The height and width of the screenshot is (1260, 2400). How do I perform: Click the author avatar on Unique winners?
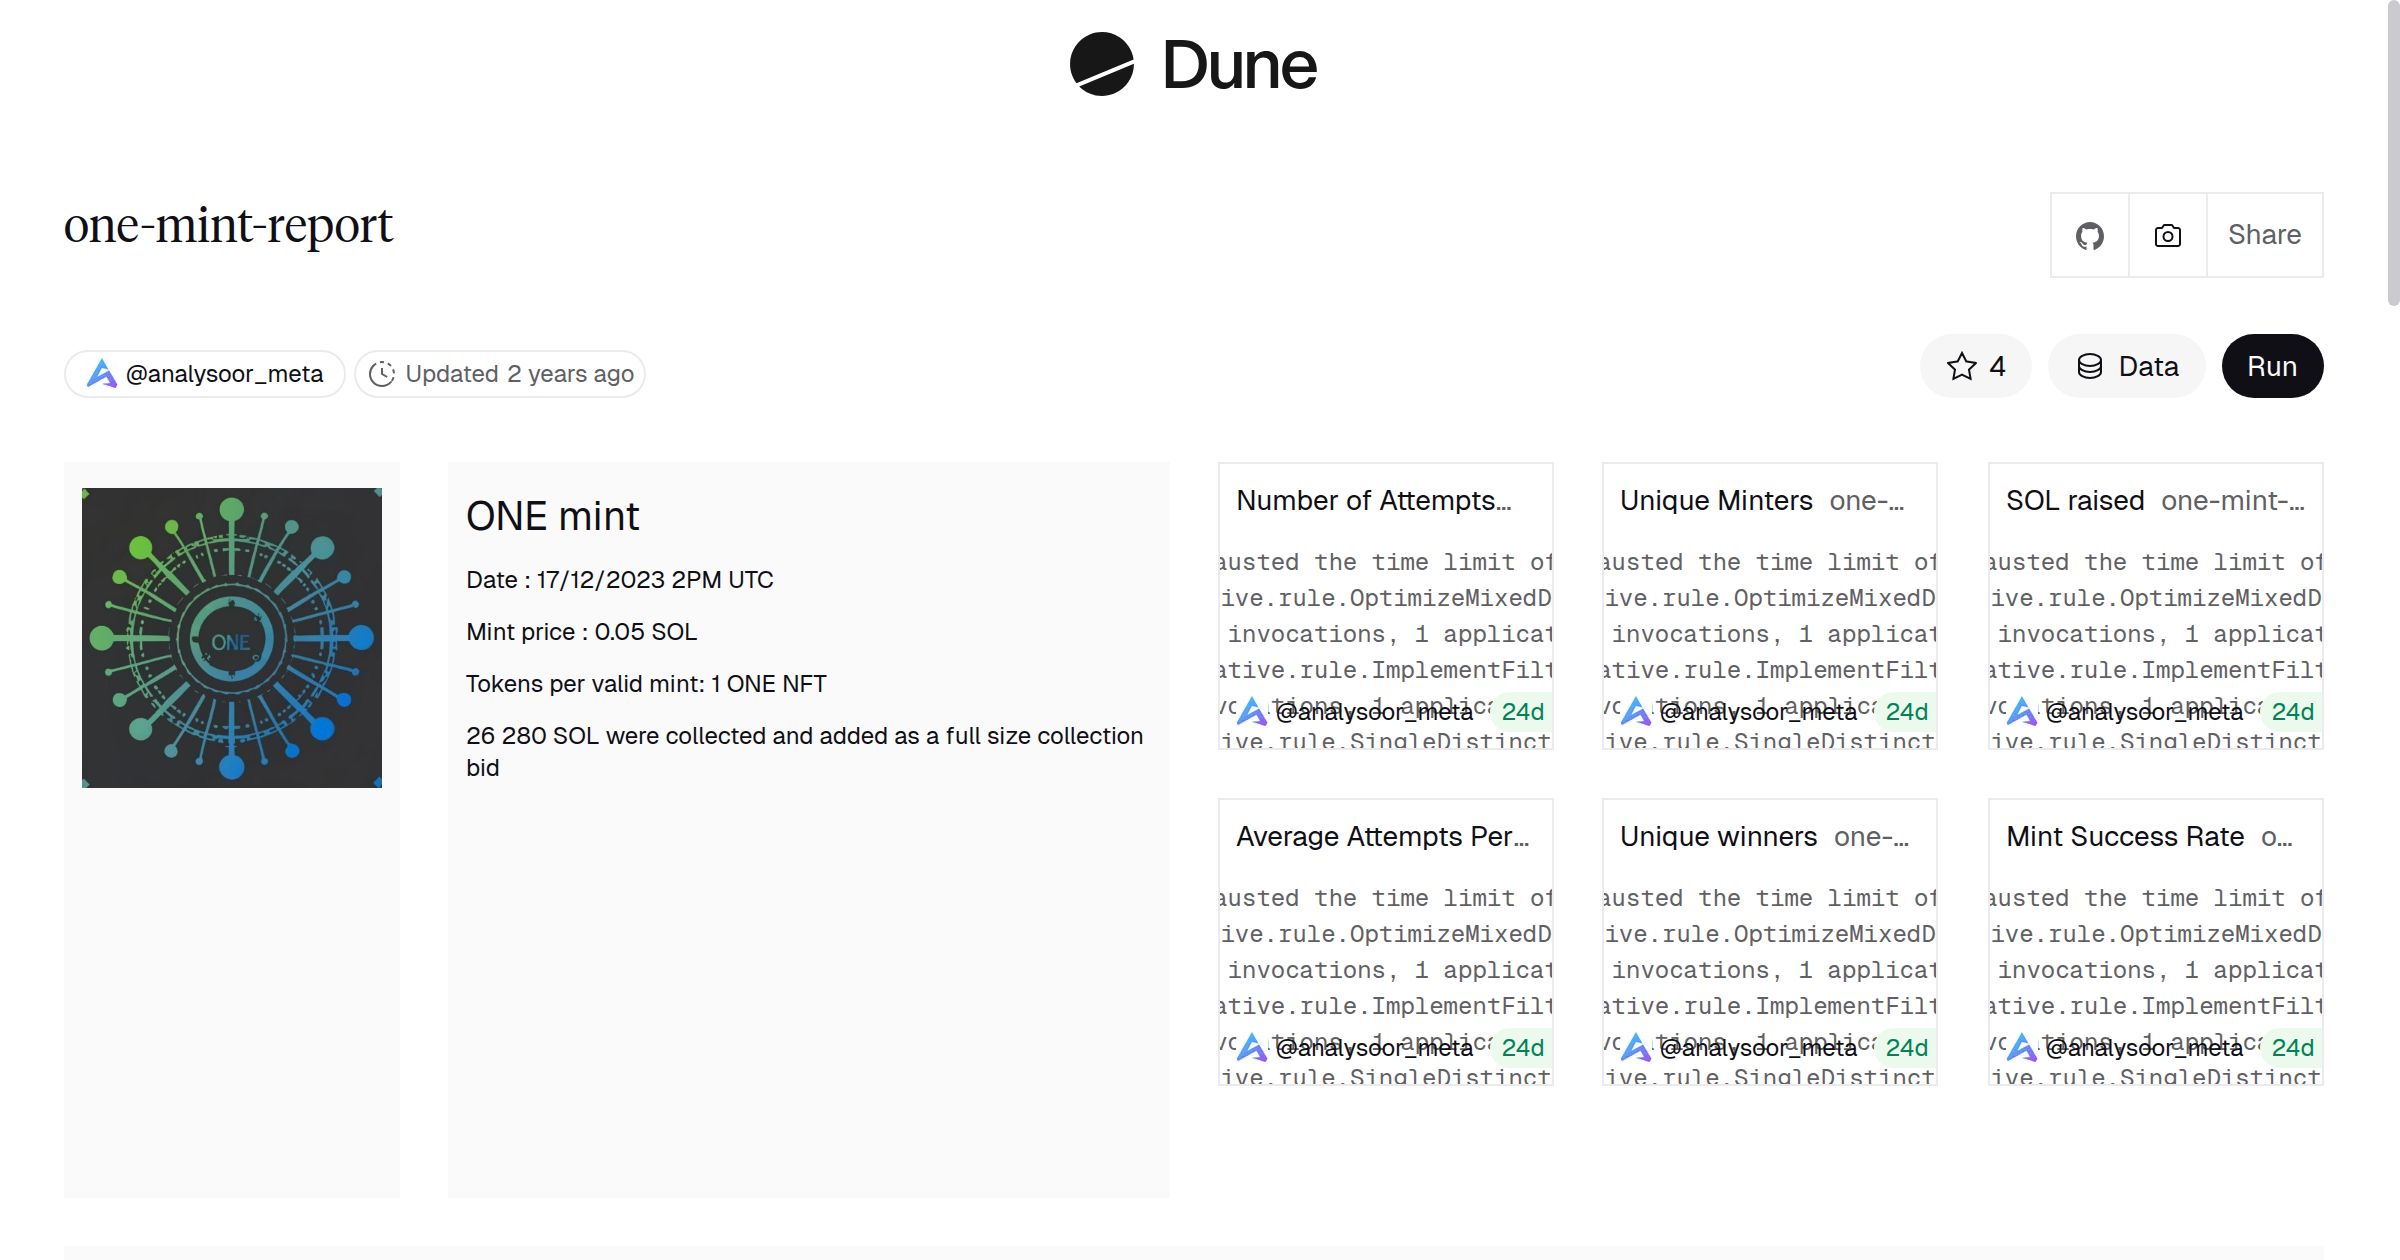(1635, 1048)
